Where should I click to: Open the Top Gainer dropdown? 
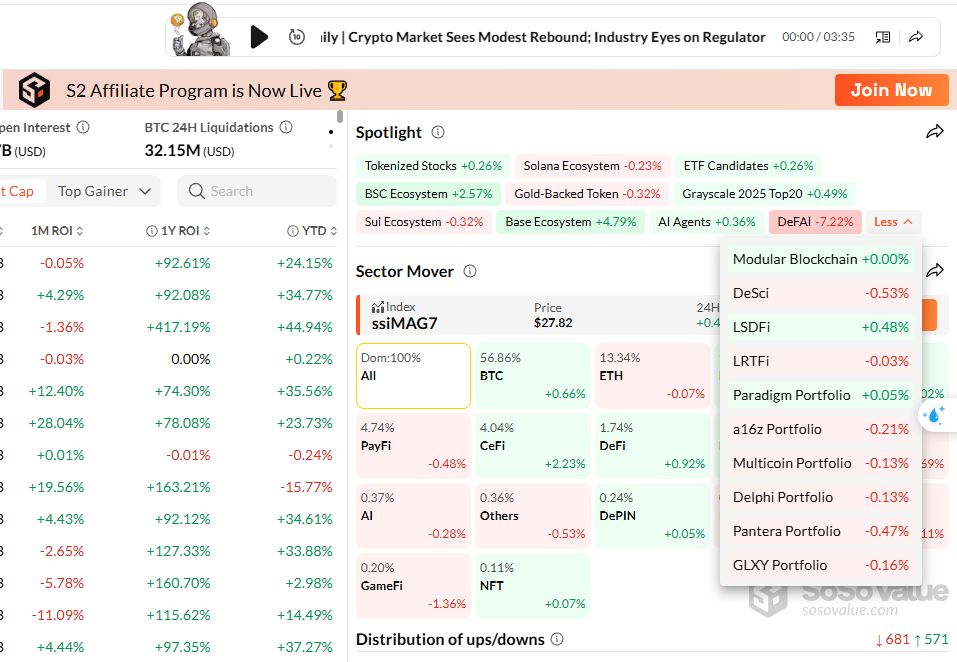pyautogui.click(x=105, y=191)
